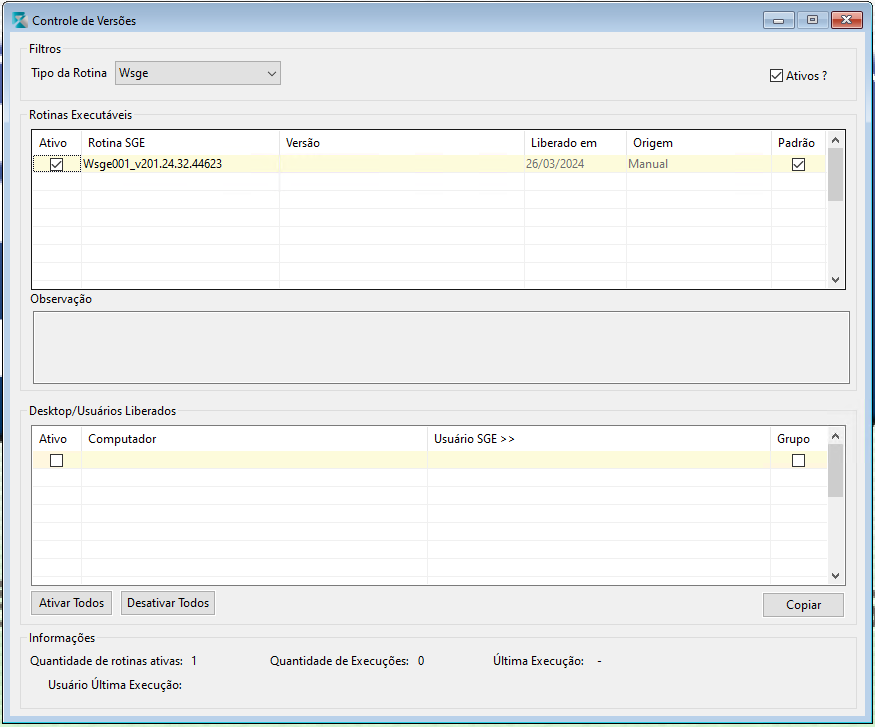Screen dimensions: 875x727
Task: Check Grupo box in Desktop/Usuários Liberados row
Action: pyautogui.click(x=799, y=460)
